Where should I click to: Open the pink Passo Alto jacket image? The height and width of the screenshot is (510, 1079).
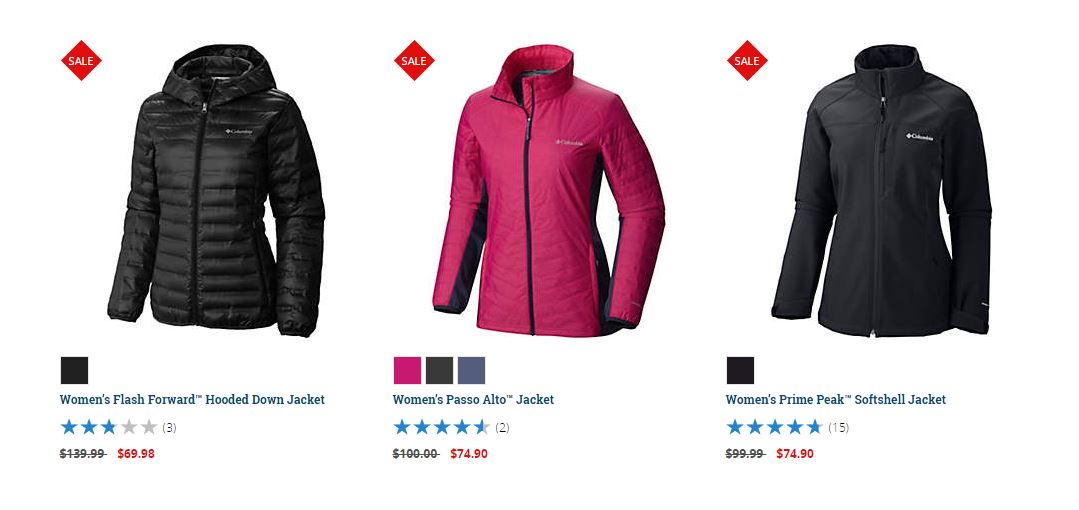tap(549, 191)
